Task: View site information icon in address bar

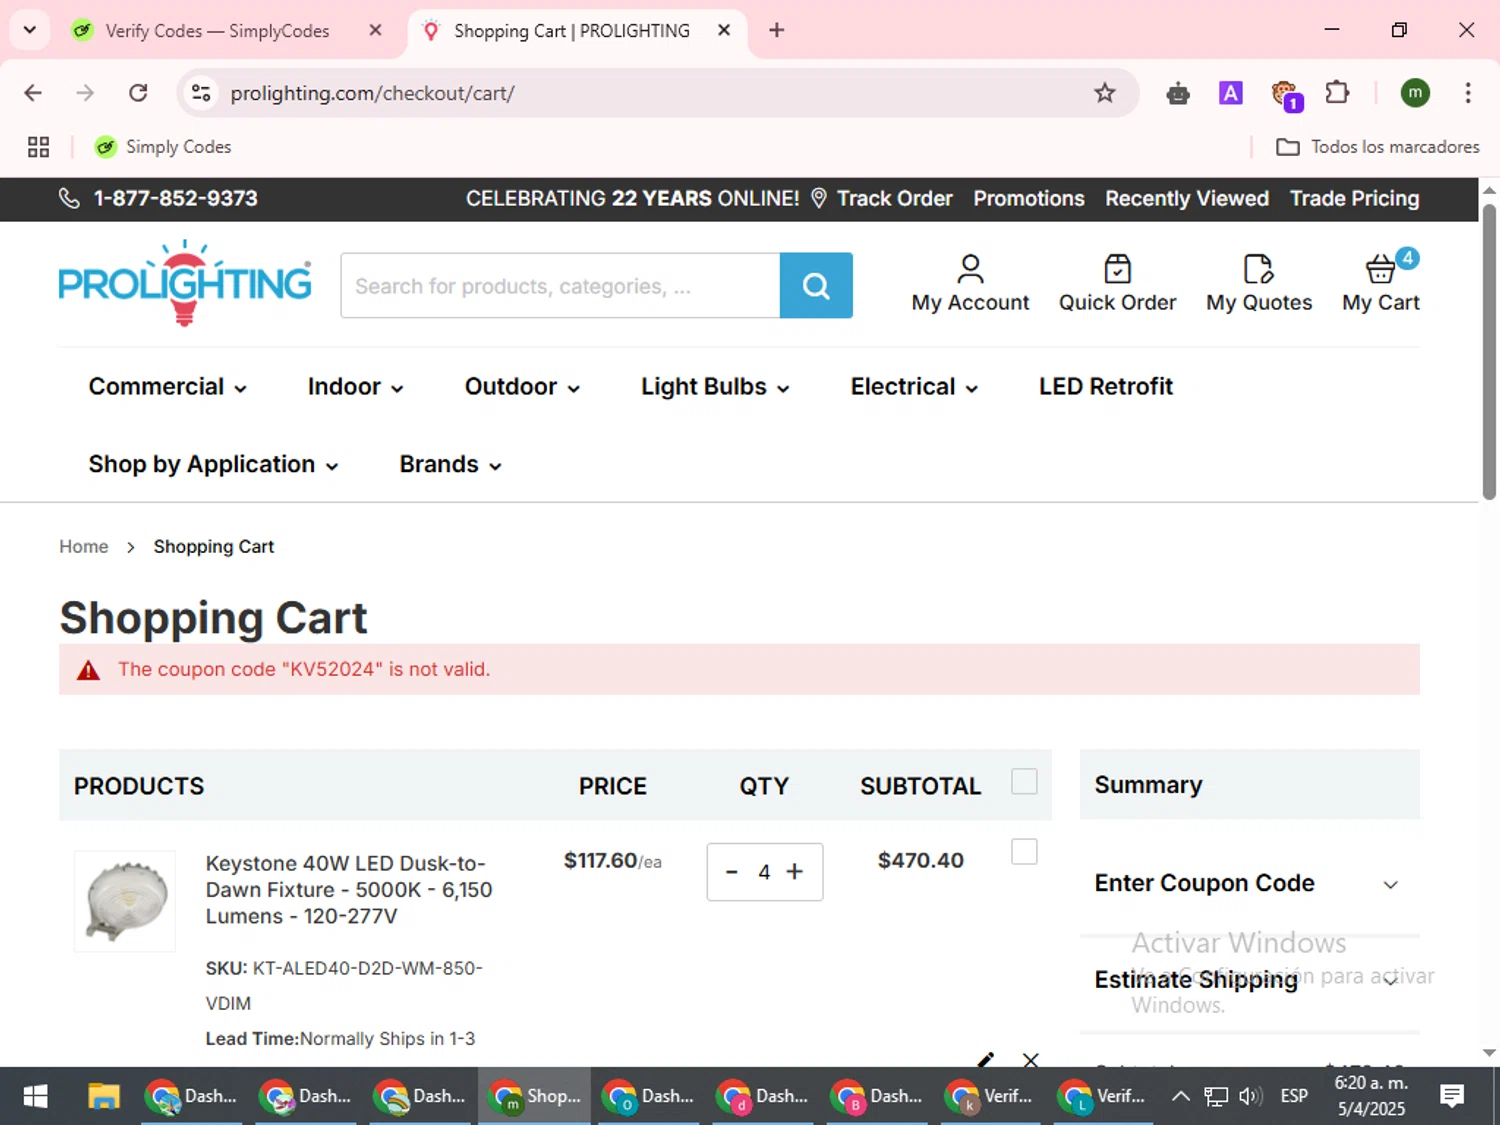Action: point(201,93)
